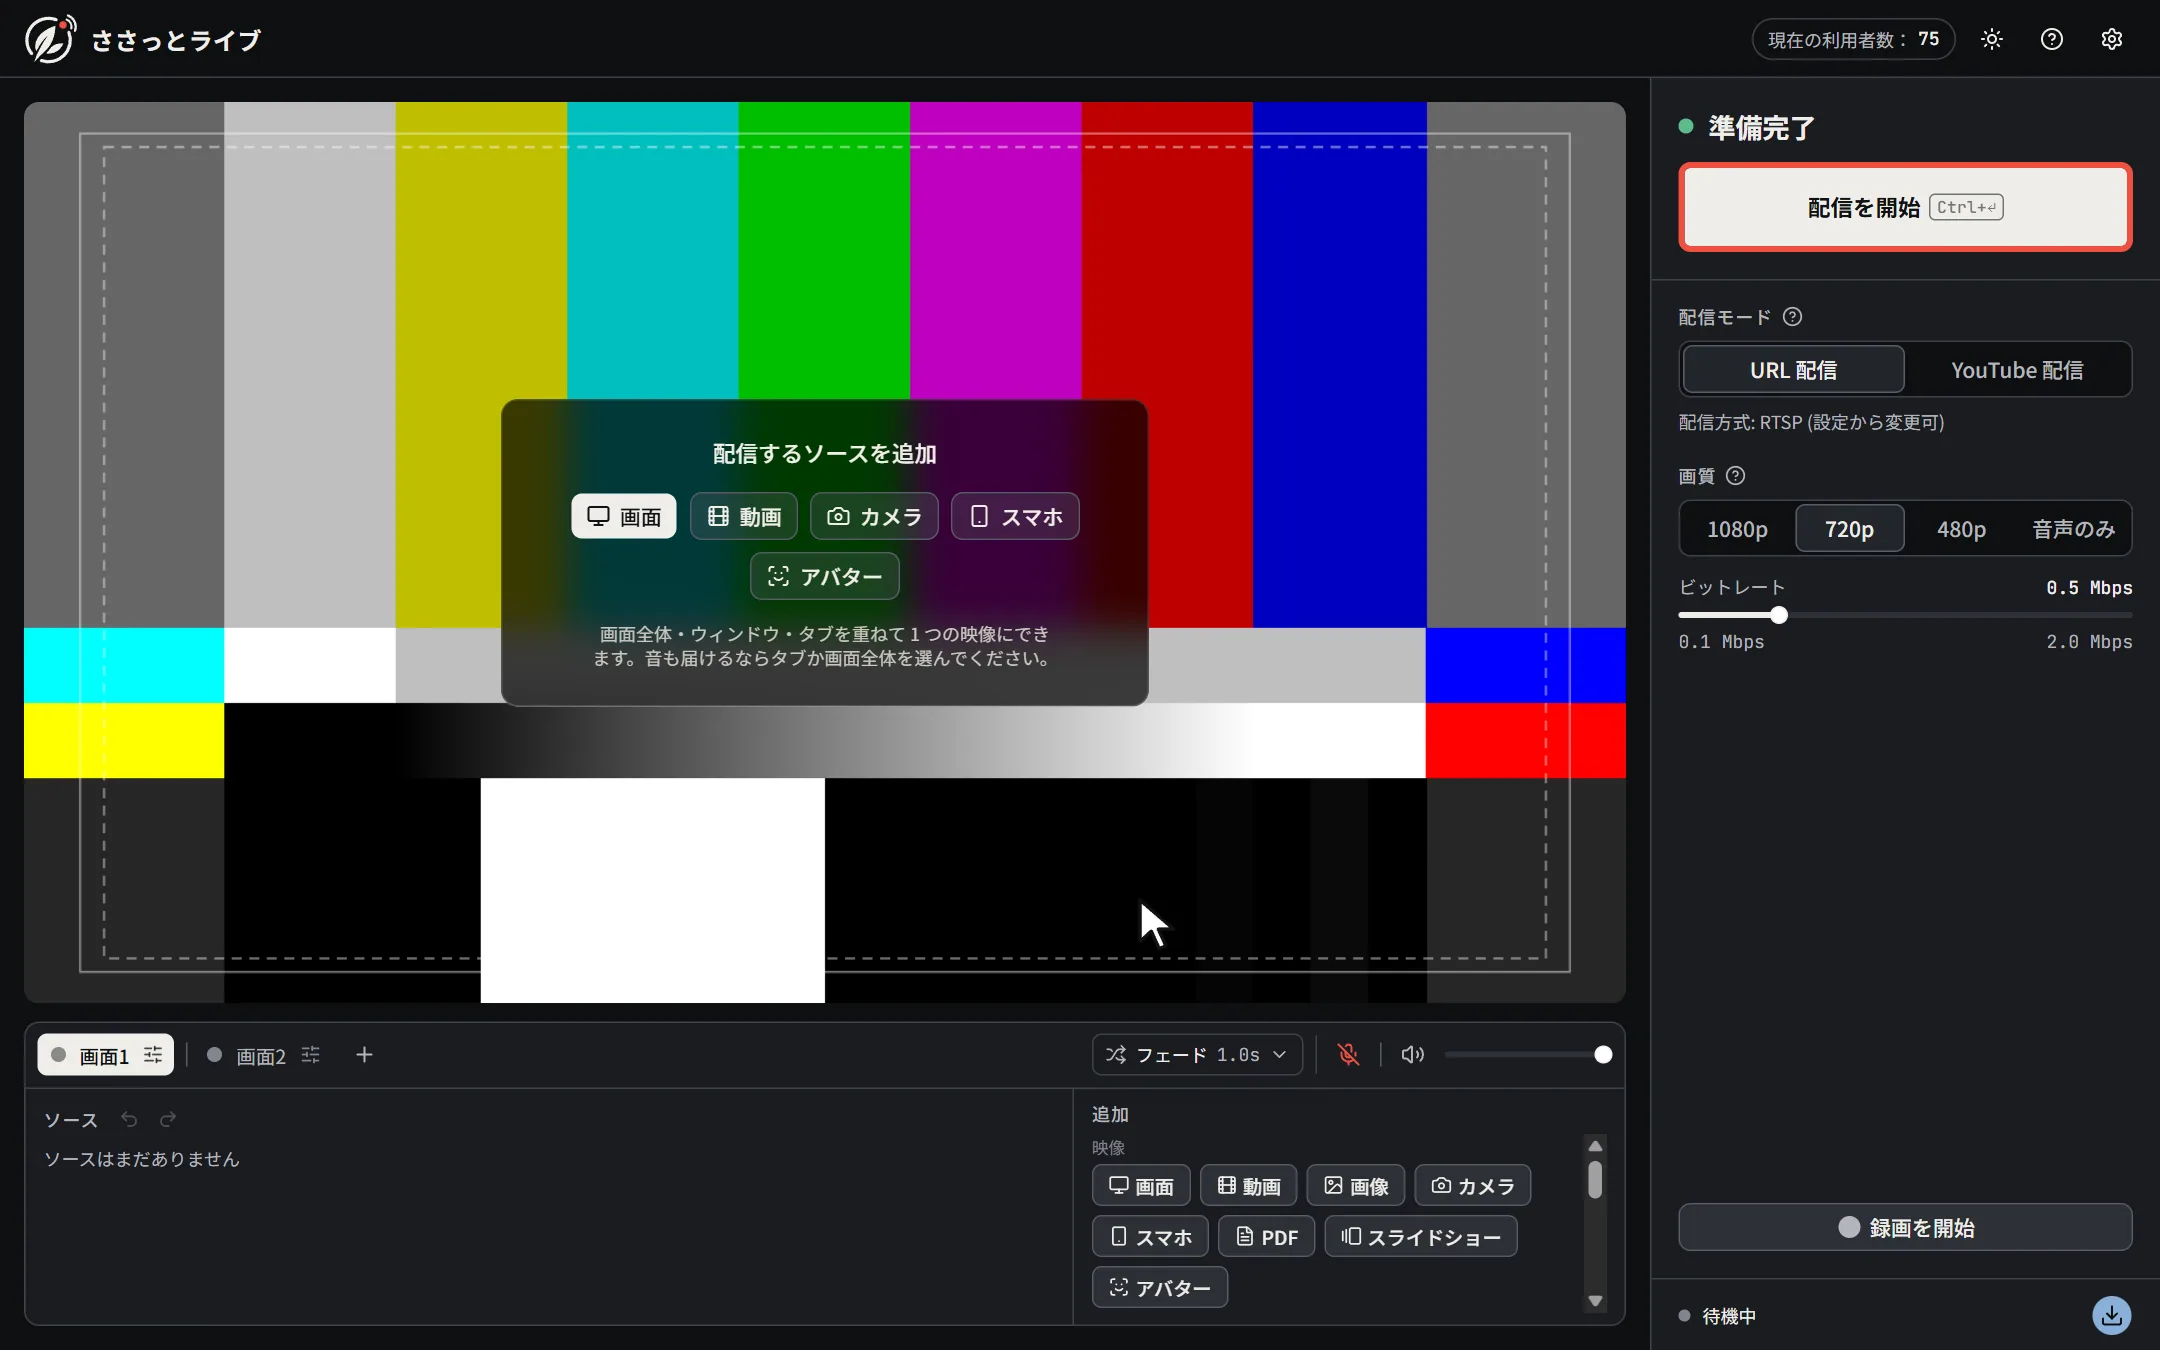This screenshot has height=1350, width=2160.
Task: Open 画面2 scene settings sliders icon
Action: click(x=311, y=1055)
